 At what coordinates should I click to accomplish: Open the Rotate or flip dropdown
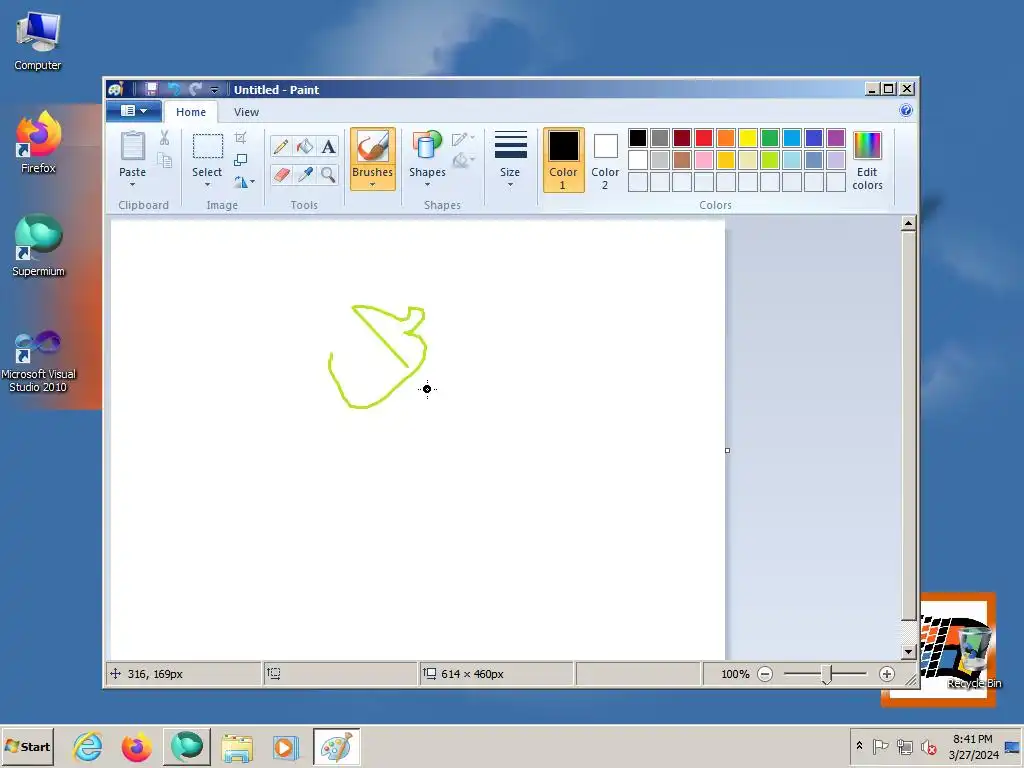point(244,182)
